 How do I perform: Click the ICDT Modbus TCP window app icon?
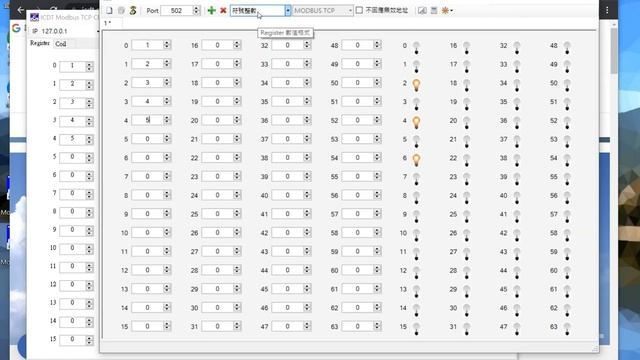[x=35, y=17]
